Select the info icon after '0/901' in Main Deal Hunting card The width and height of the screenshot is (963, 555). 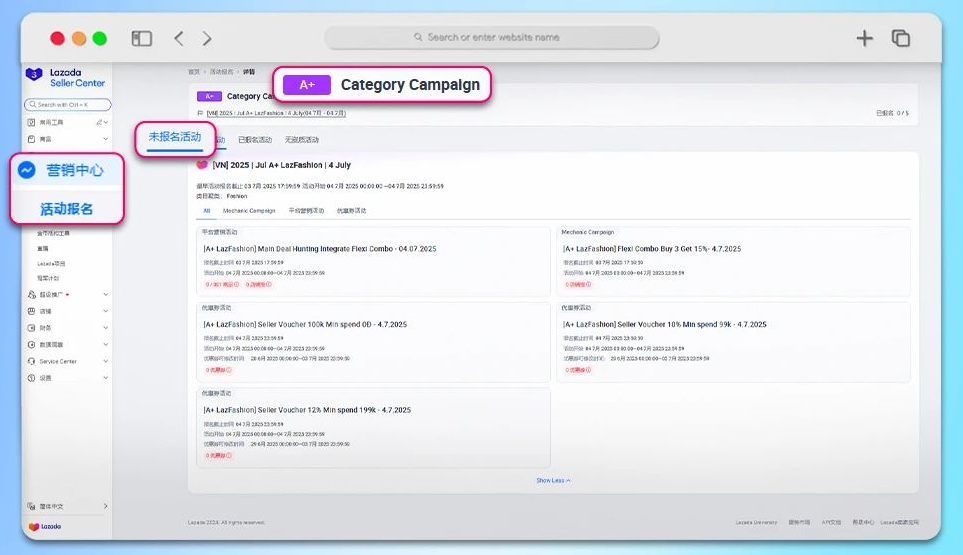pyautogui.click(x=237, y=285)
